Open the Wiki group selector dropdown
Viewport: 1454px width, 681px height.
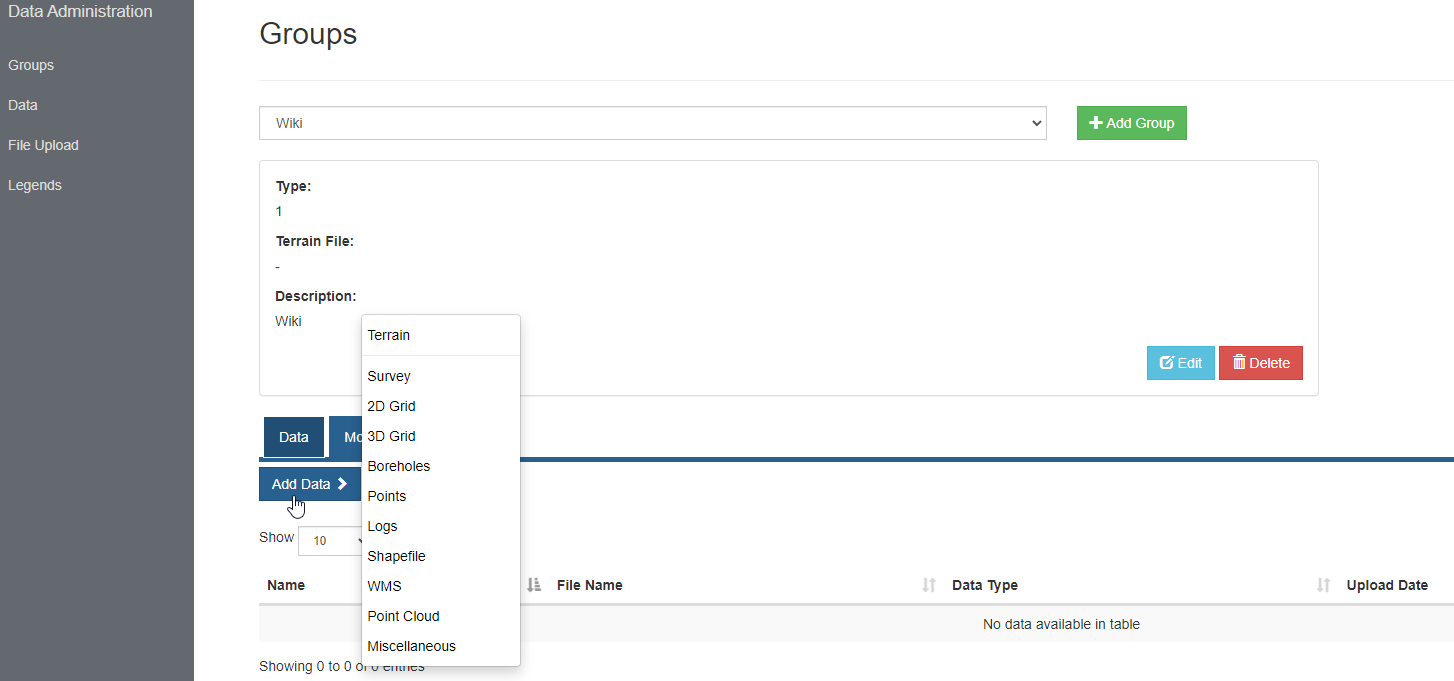pyautogui.click(x=653, y=123)
